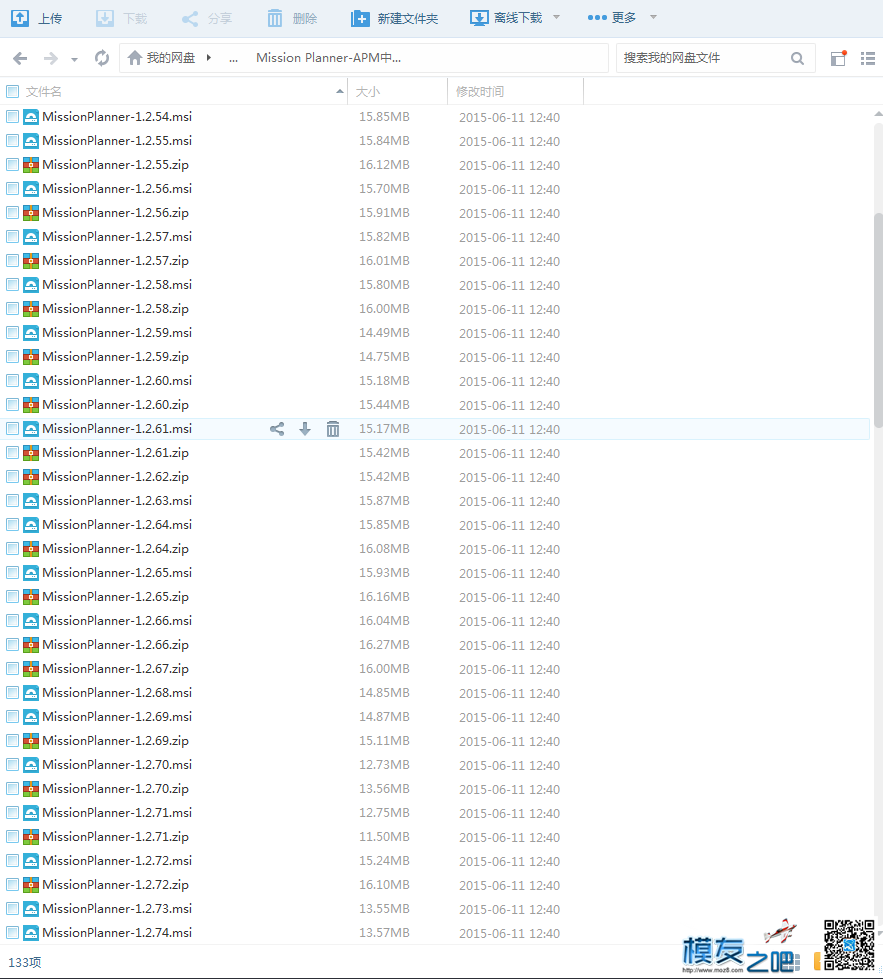Open file MissionPlanner-1.2.55.msi

(117, 140)
